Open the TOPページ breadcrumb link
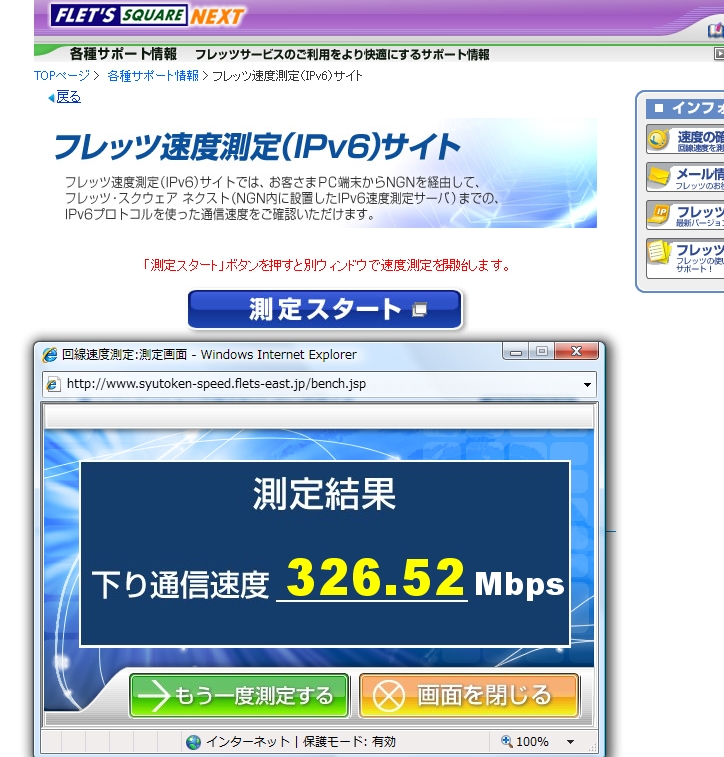 point(62,76)
